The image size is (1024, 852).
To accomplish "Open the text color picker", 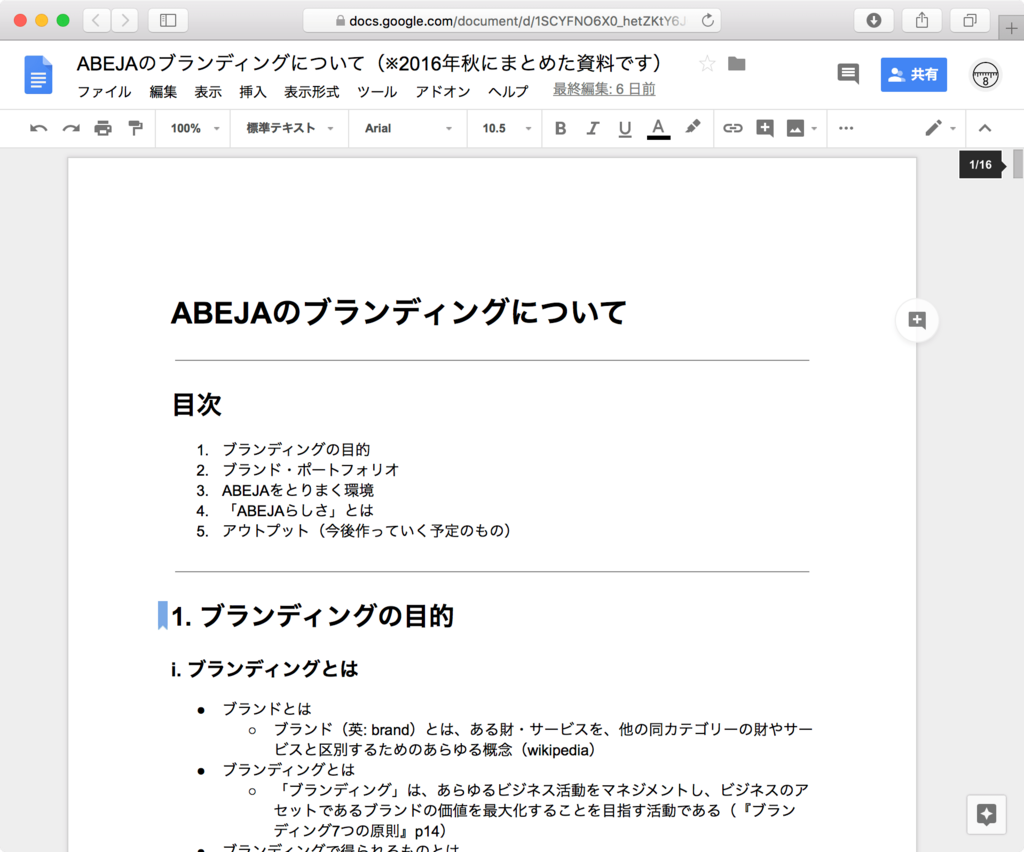I will coord(658,128).
